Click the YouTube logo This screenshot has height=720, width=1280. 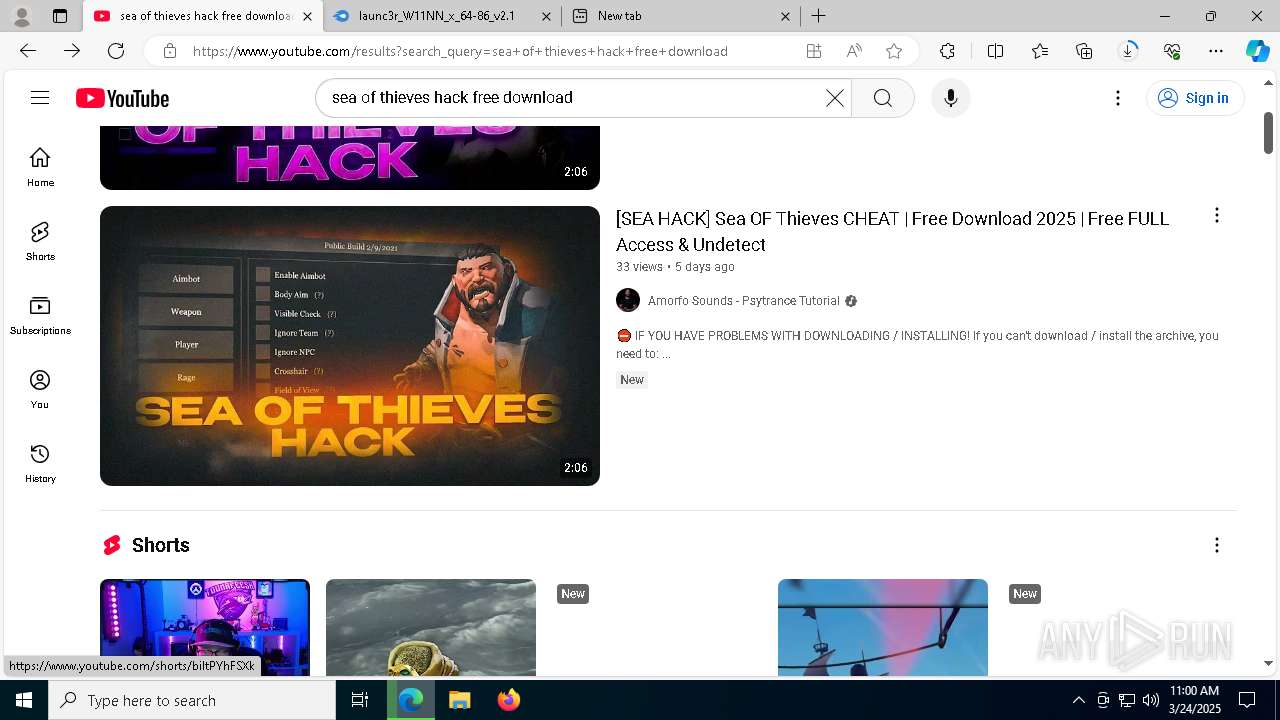[x=123, y=98]
